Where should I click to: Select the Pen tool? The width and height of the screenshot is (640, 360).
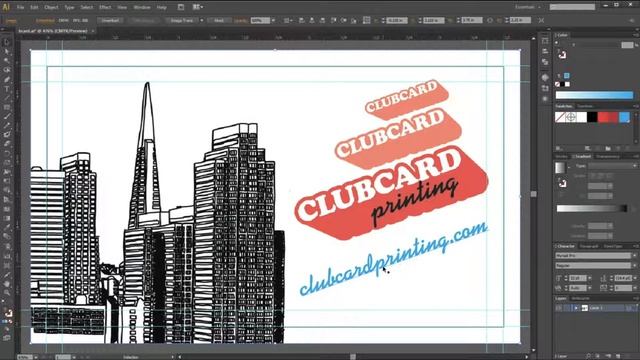tap(7, 80)
